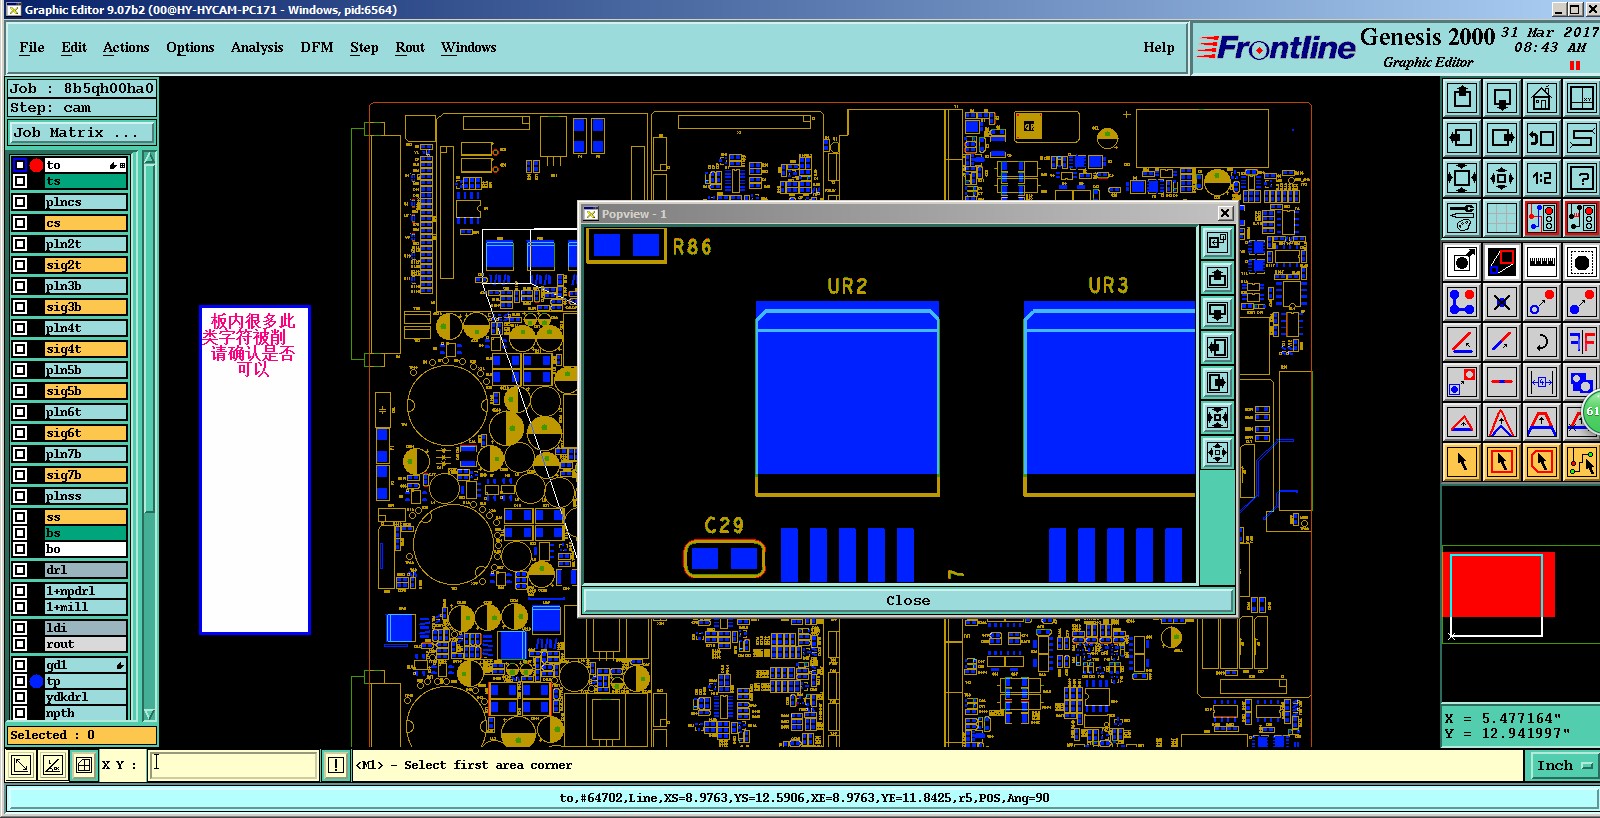
Task: Click the zoom-in converge arrows icon in Popview
Action: (x=1217, y=417)
